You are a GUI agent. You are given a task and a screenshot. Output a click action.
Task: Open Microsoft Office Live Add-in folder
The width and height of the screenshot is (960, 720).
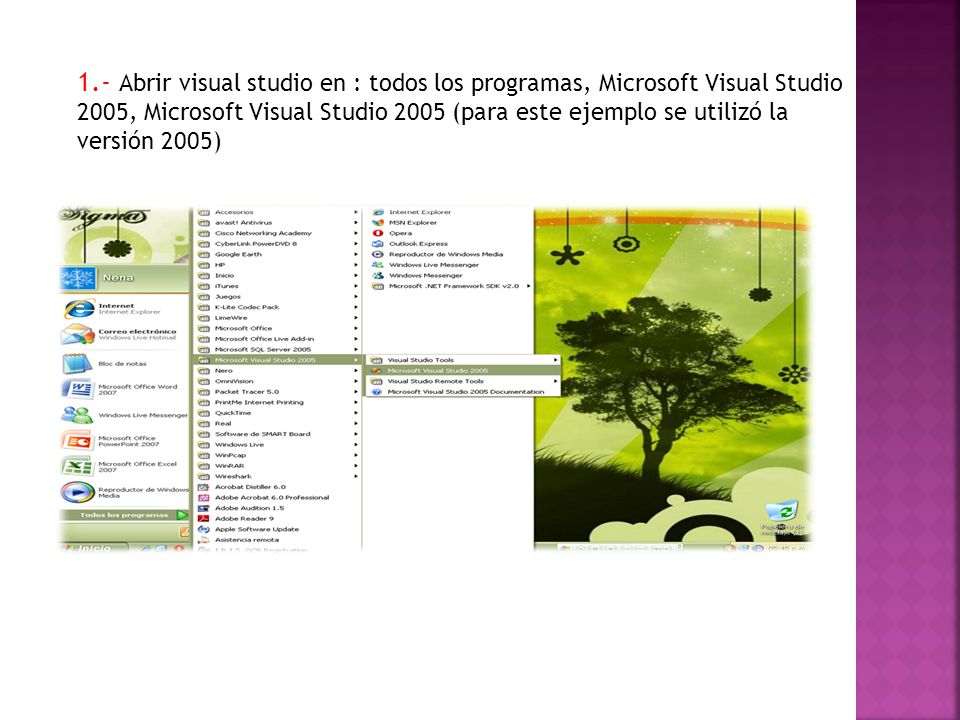tap(277, 339)
